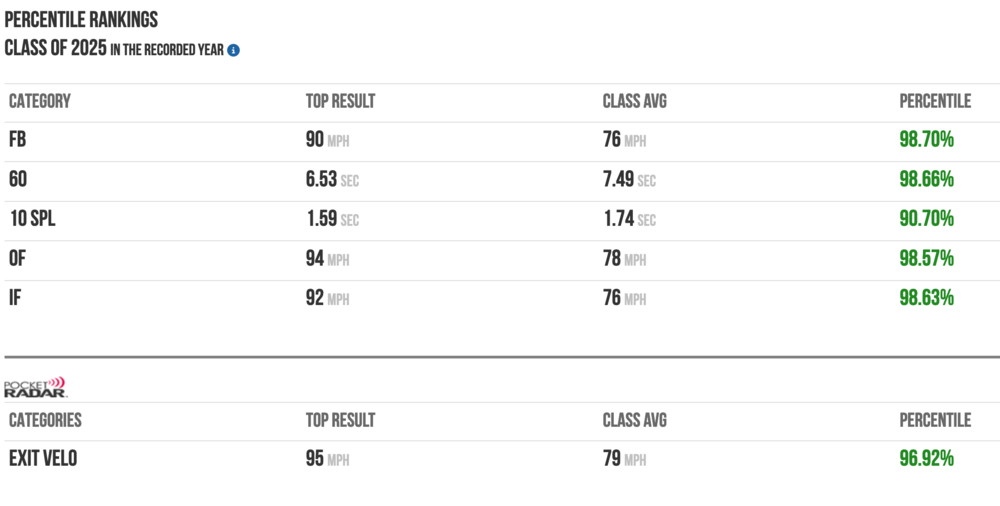Click the Top Result header in upper table

(340, 101)
